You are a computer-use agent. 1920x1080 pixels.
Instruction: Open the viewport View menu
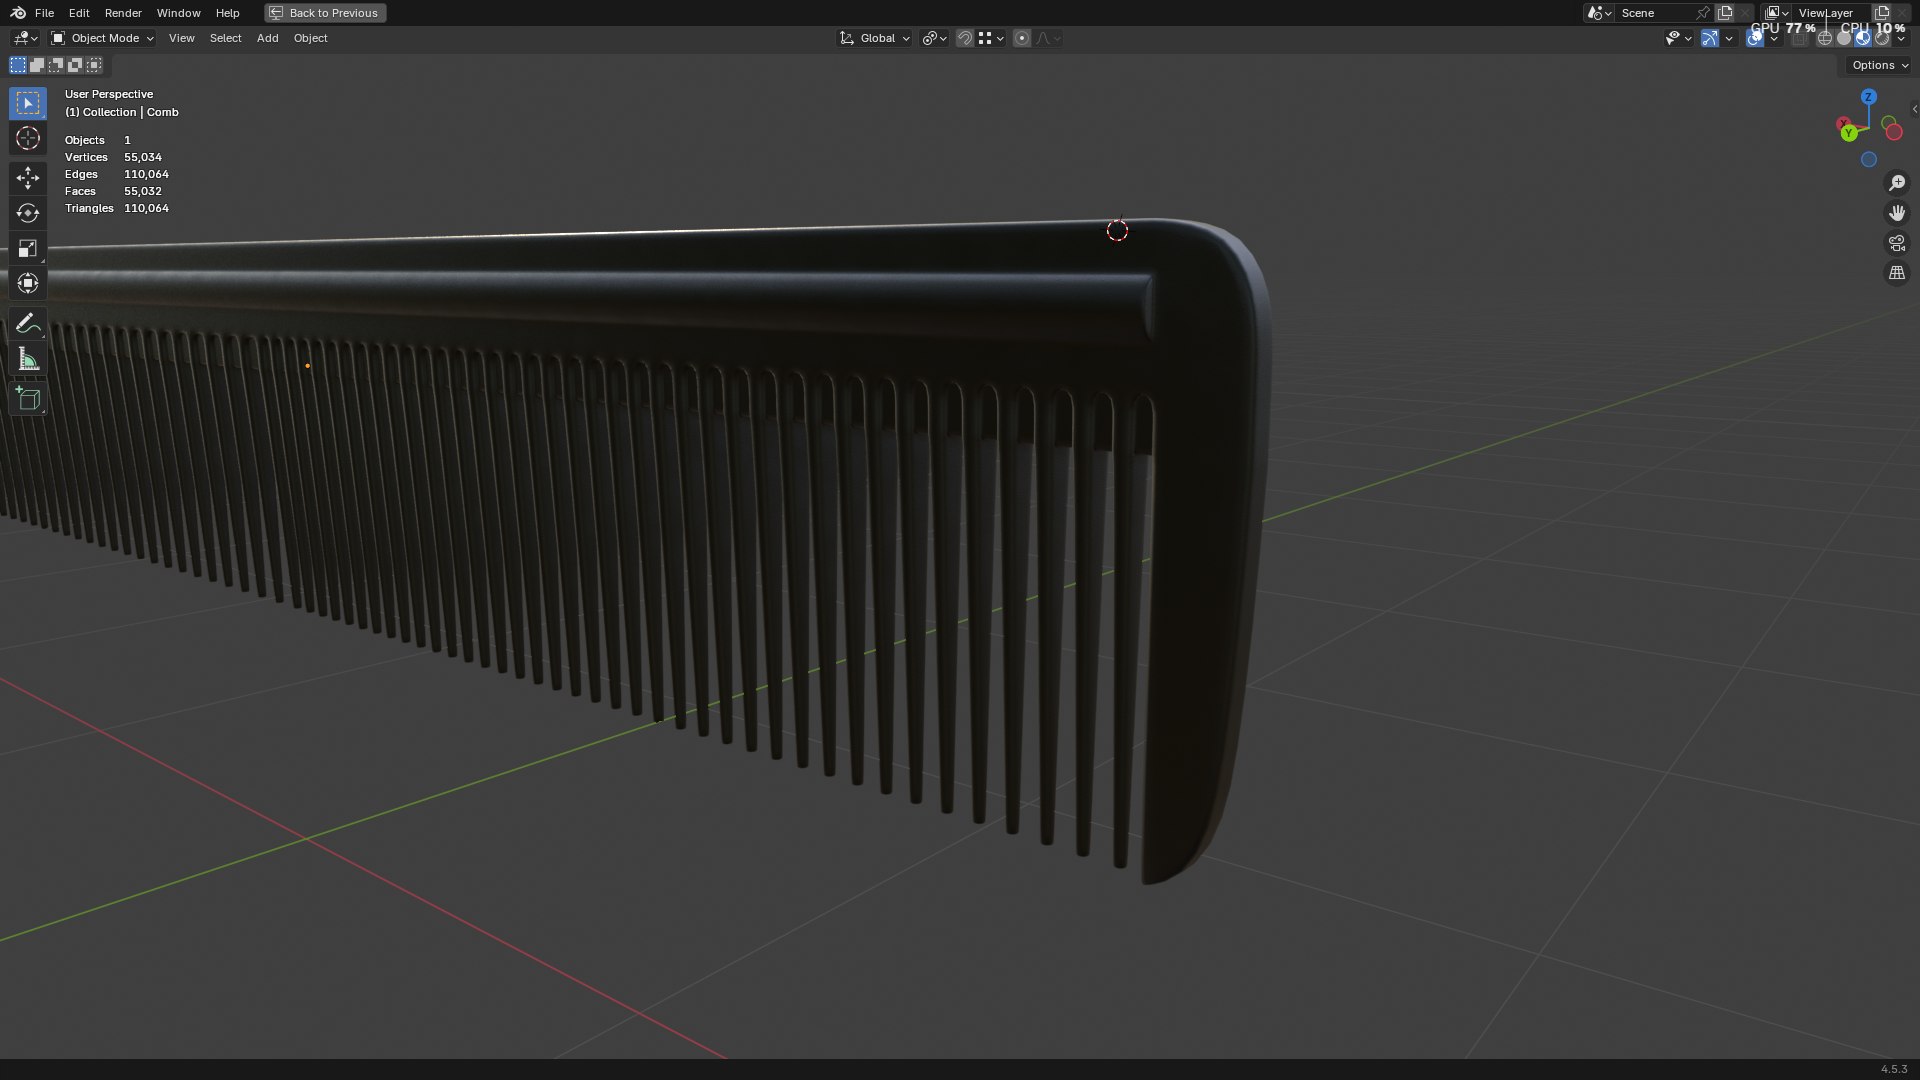click(182, 38)
